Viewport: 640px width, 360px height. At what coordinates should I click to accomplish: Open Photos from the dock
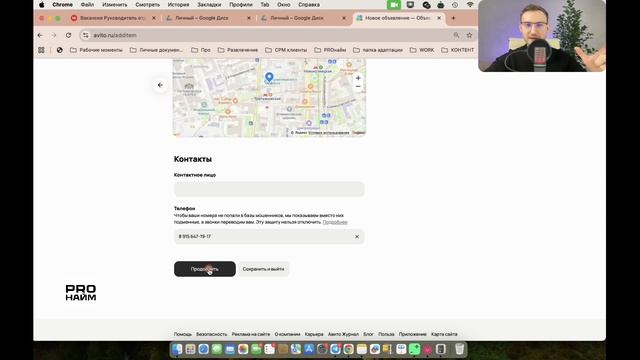click(243, 349)
